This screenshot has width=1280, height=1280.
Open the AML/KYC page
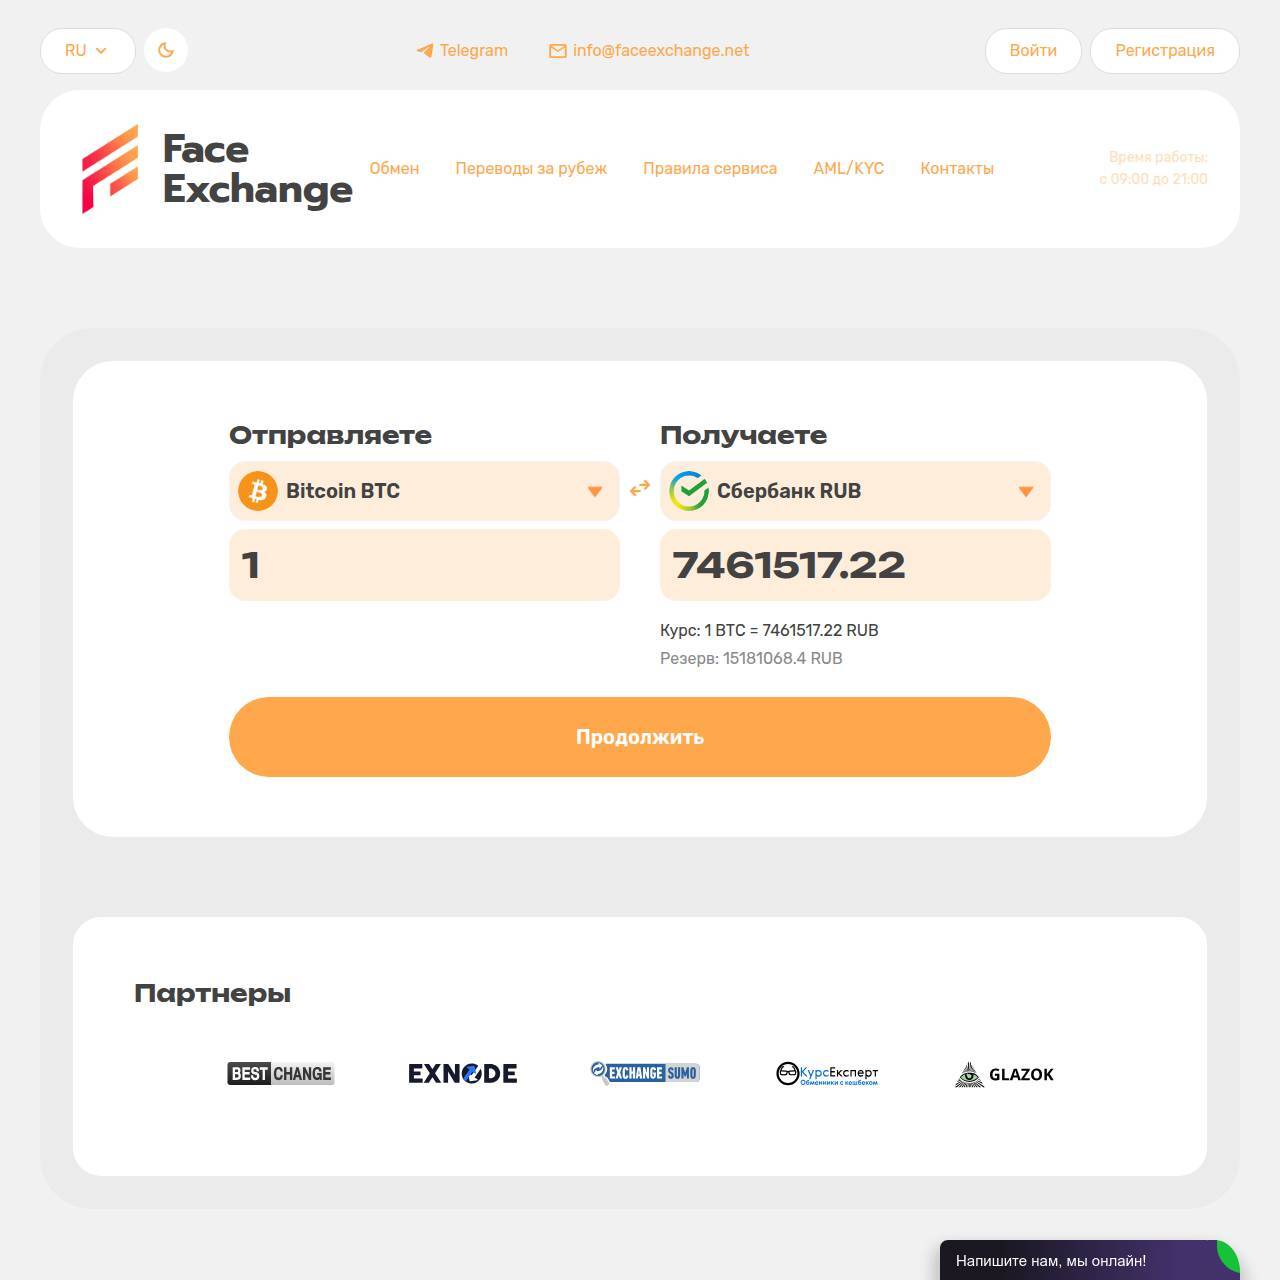pos(848,168)
